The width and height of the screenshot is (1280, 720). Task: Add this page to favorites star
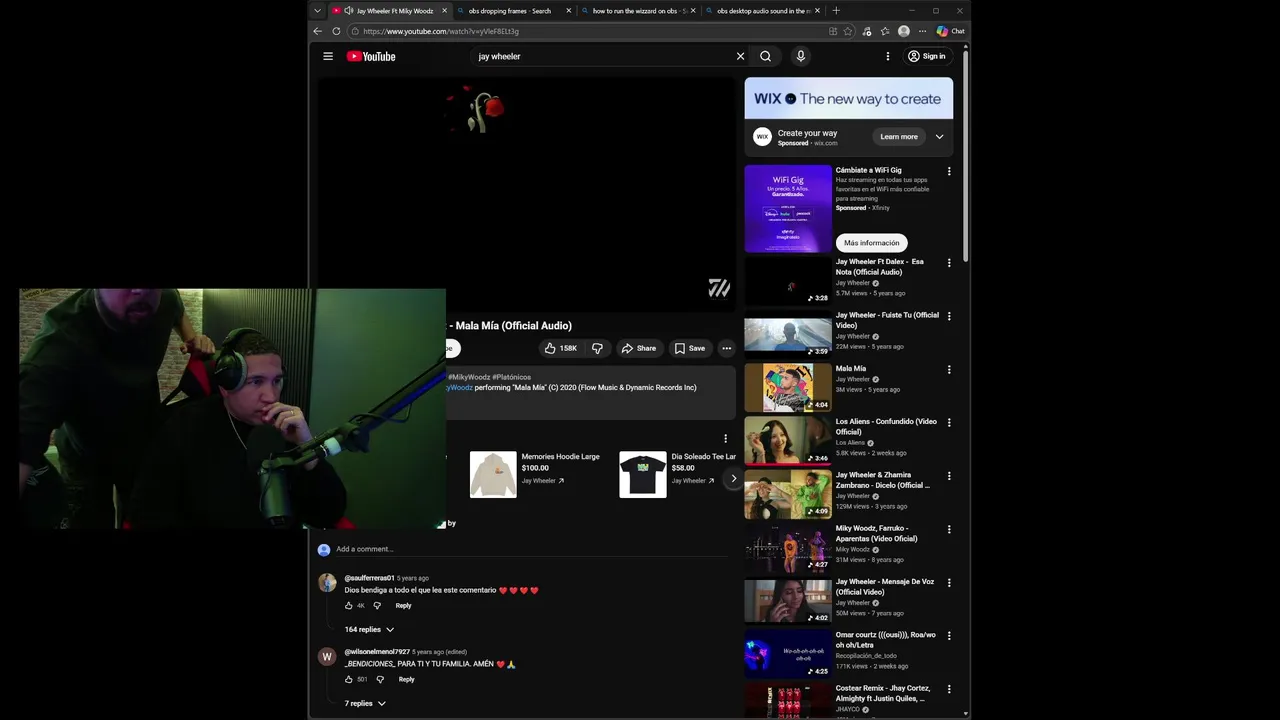point(848,31)
